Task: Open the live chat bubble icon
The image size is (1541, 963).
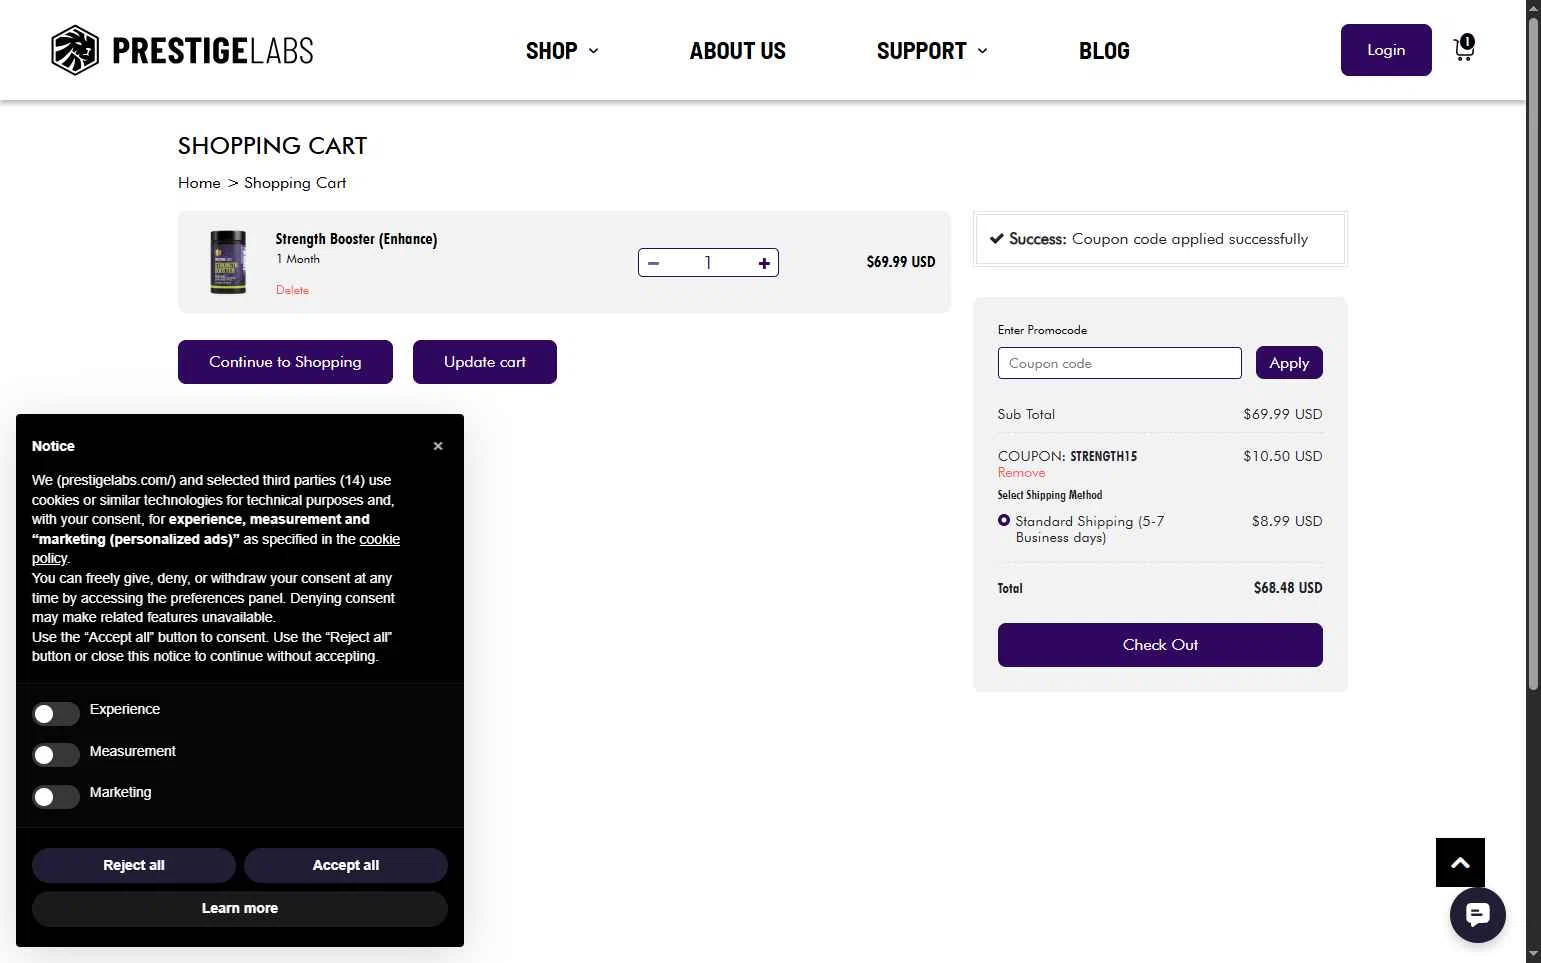Action: [1477, 914]
